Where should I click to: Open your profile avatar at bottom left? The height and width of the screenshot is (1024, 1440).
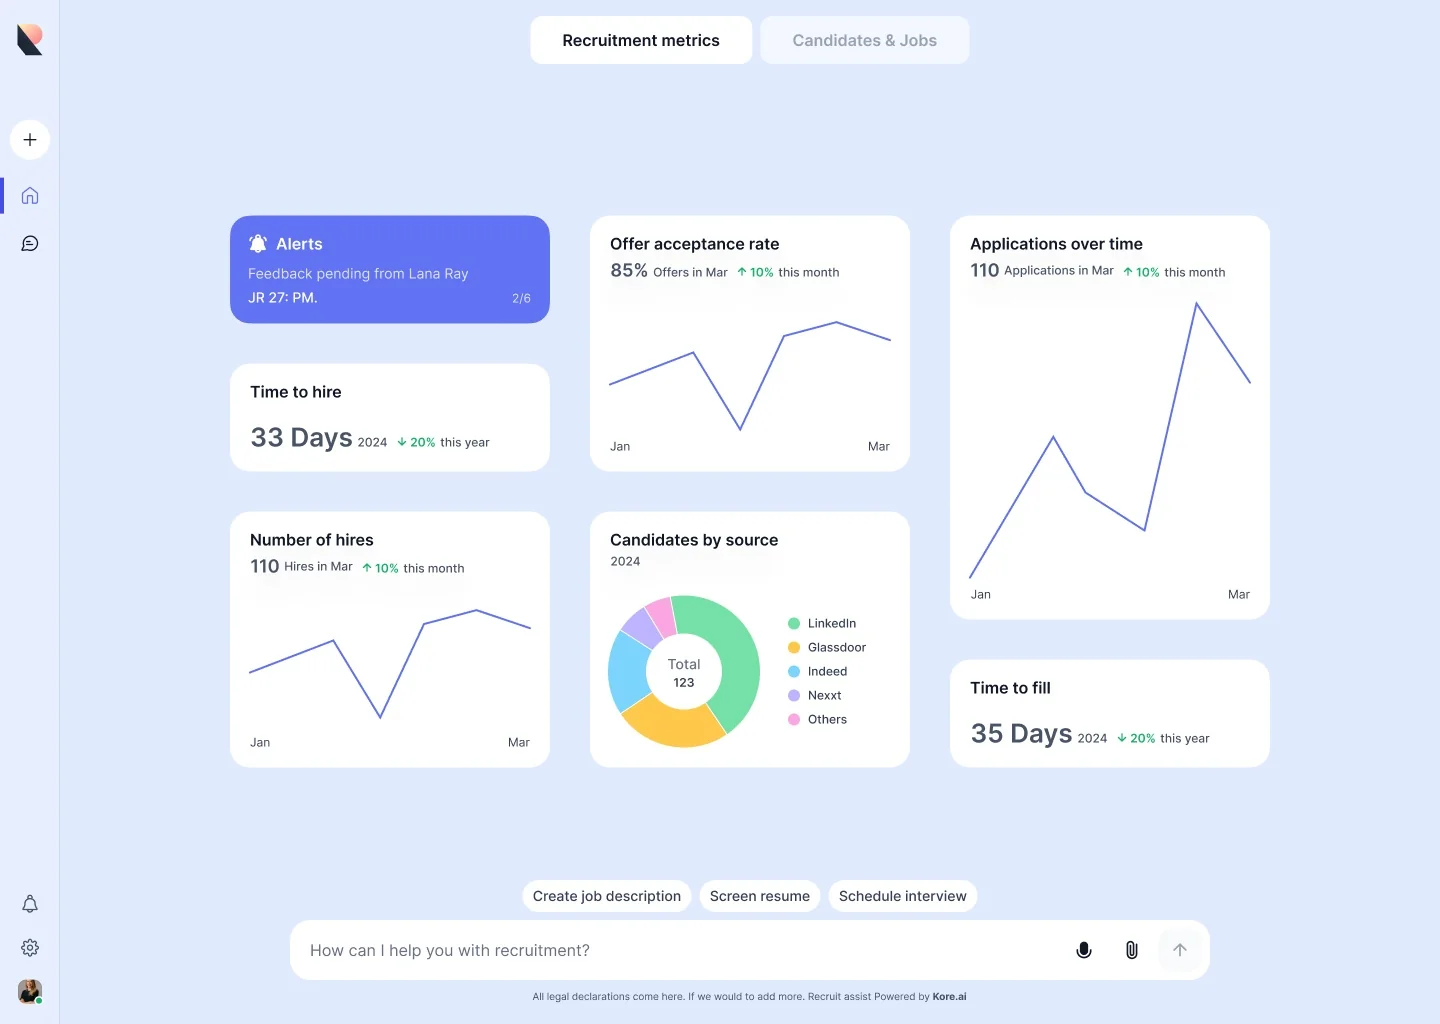coord(29,991)
